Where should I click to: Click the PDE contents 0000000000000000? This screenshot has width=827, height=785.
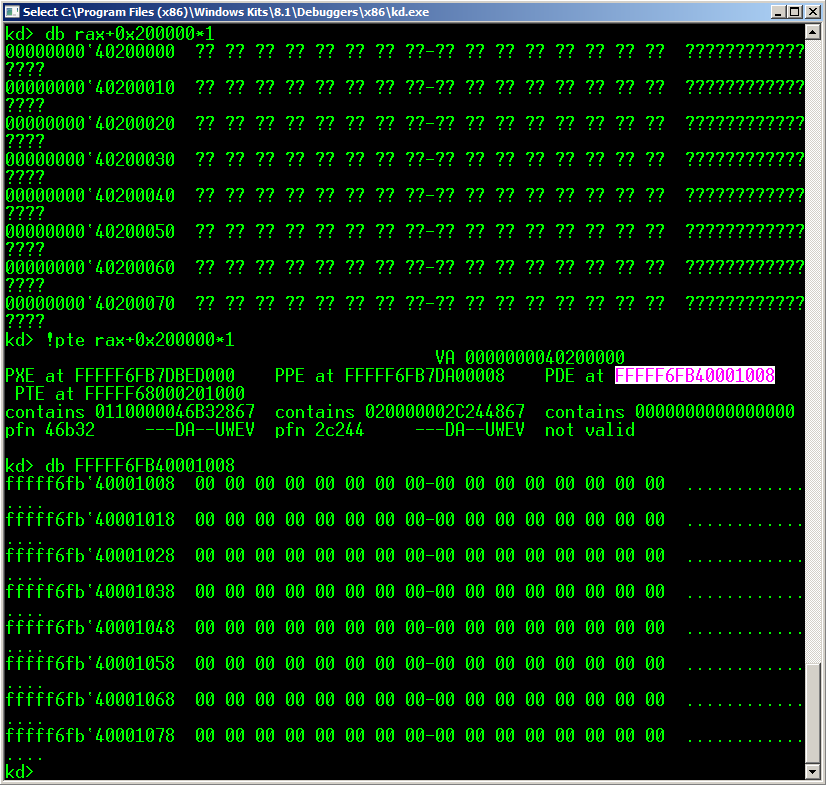click(x=715, y=411)
